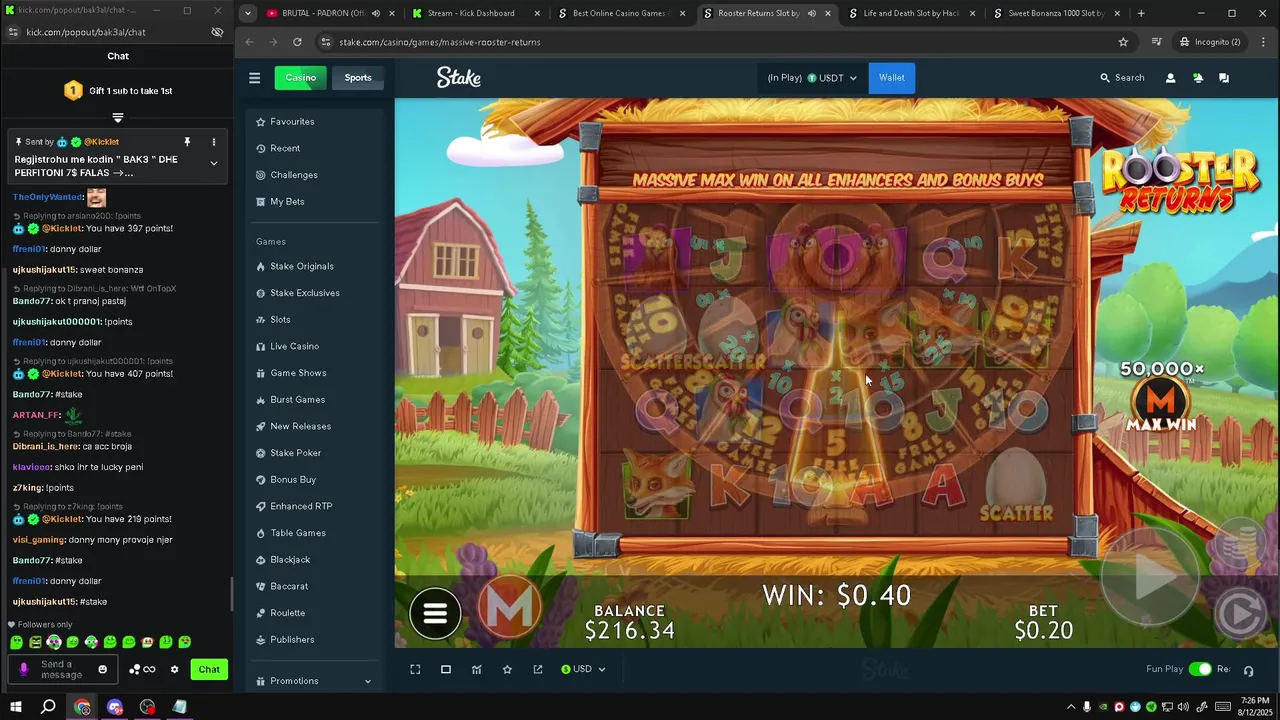Open the support headset icon
This screenshot has width=1280, height=720.
(x=1248, y=670)
